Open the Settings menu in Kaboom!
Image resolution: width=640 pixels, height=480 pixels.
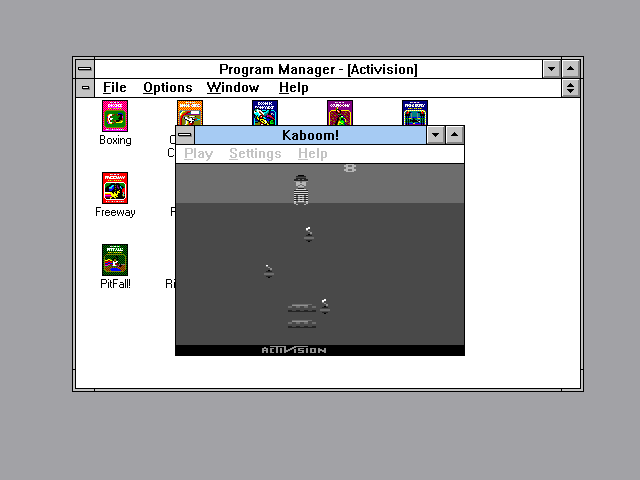255,153
